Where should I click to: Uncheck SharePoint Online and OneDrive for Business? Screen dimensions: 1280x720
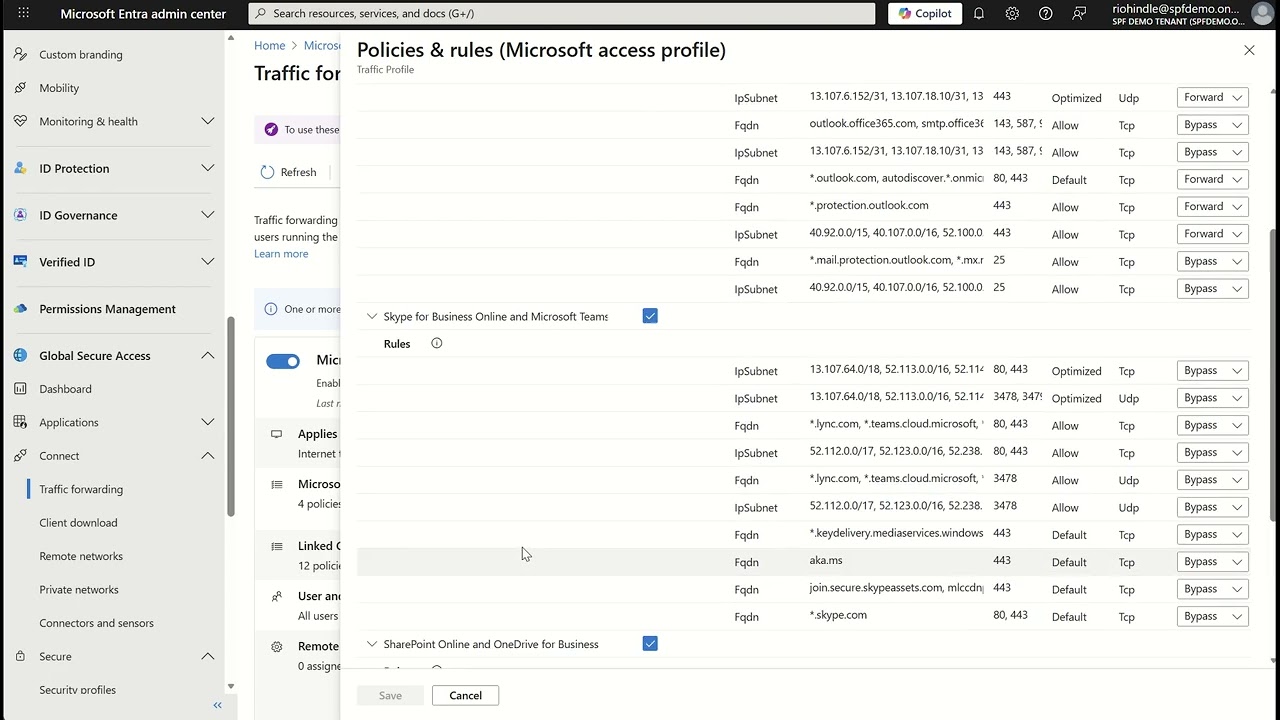pos(650,644)
